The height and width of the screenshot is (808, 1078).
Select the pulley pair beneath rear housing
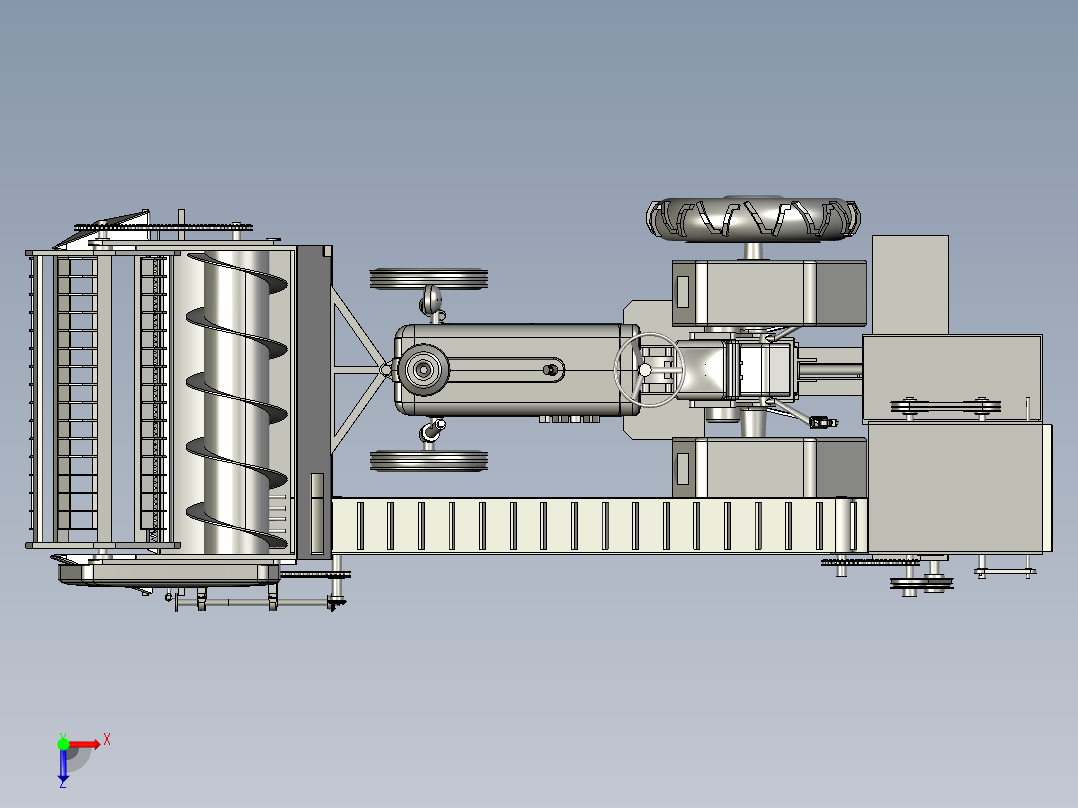click(921, 585)
